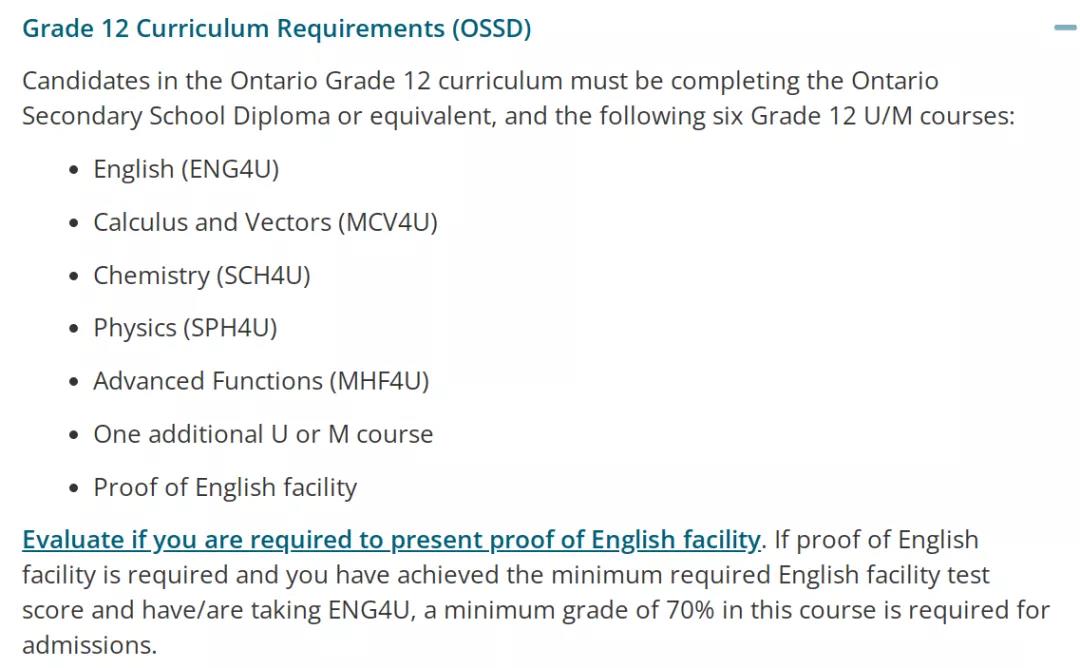Select the Physics (SPH4U) list entry

(x=185, y=328)
